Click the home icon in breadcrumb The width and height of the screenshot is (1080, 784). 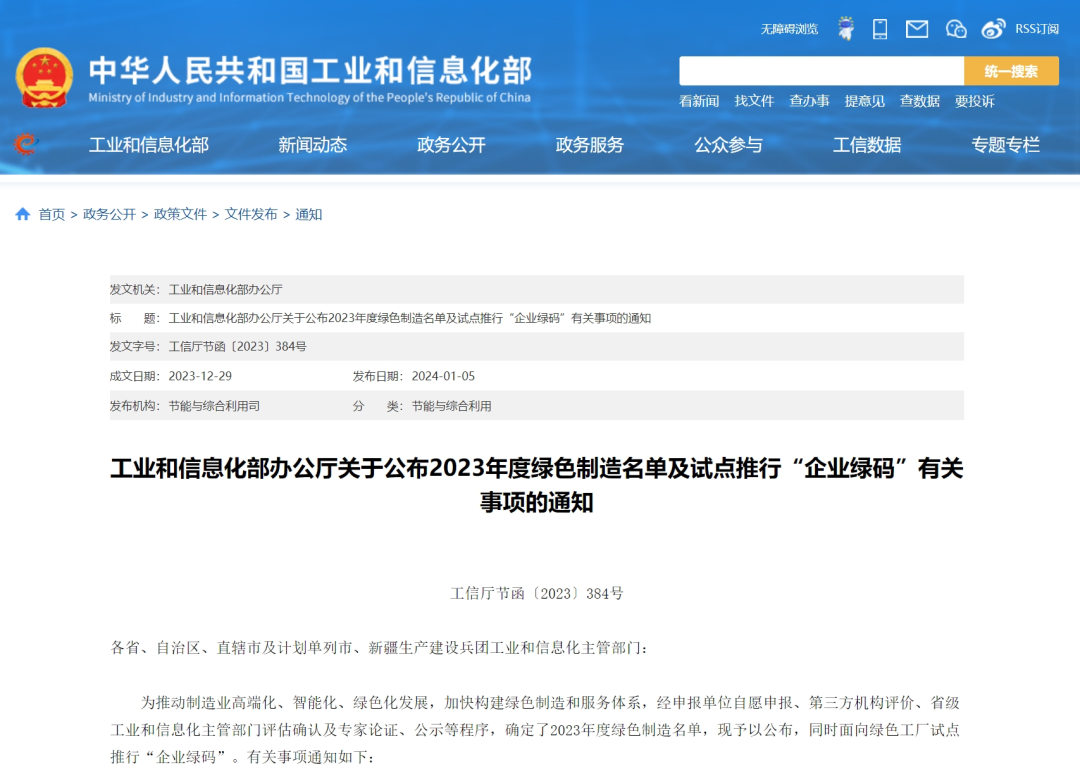[23, 214]
